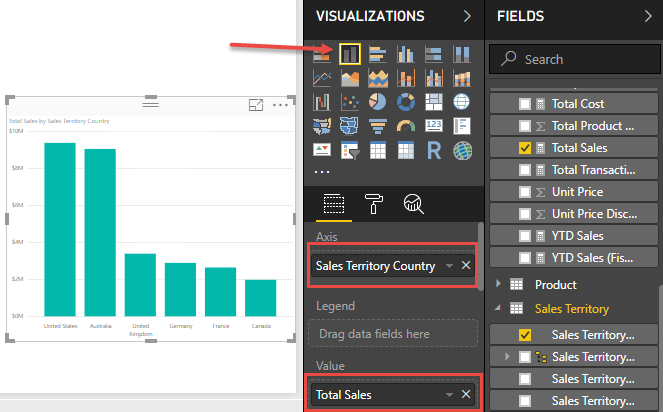Screen dimensions: 663x412
Task: Remove Total Sales from Value well
Action: [x=466, y=395]
